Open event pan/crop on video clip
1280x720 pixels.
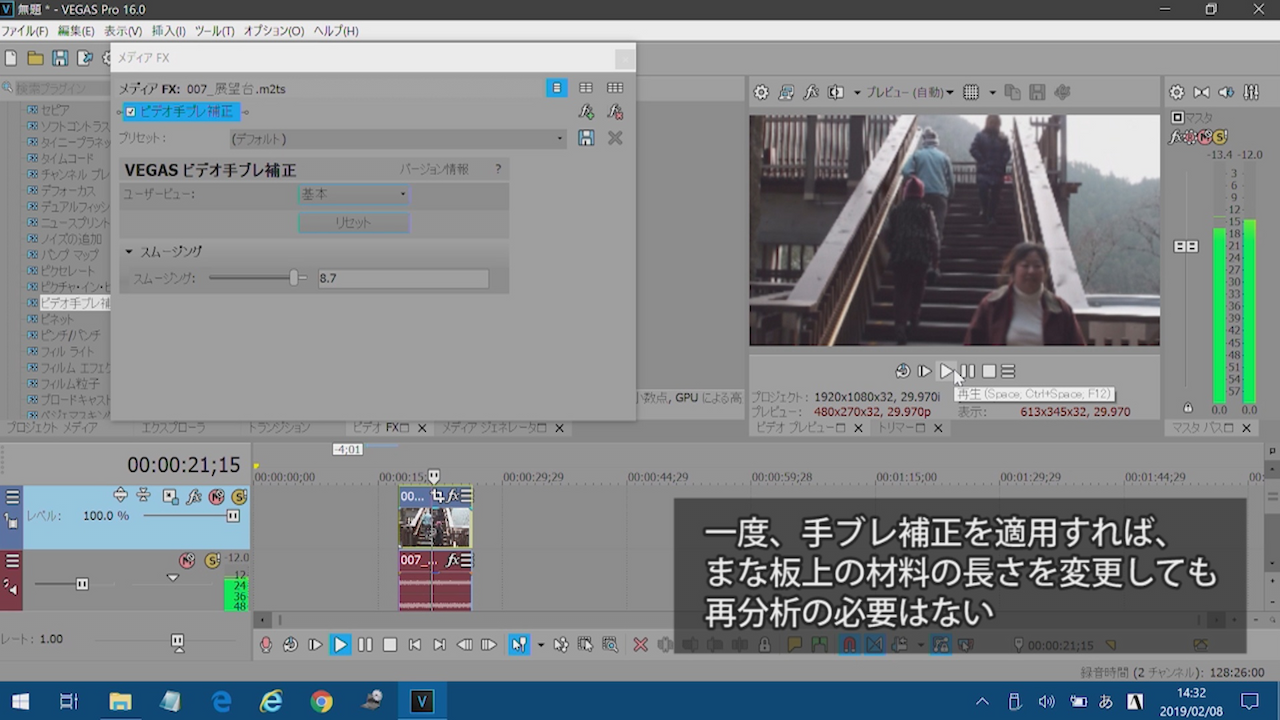pos(437,496)
